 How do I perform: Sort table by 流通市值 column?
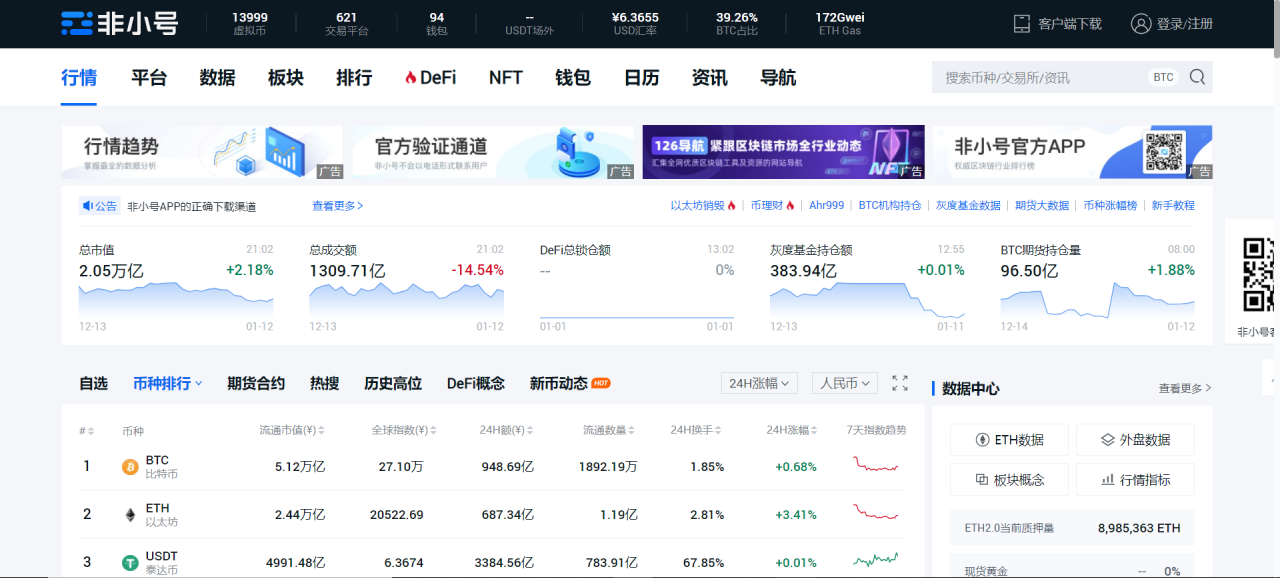click(x=293, y=431)
